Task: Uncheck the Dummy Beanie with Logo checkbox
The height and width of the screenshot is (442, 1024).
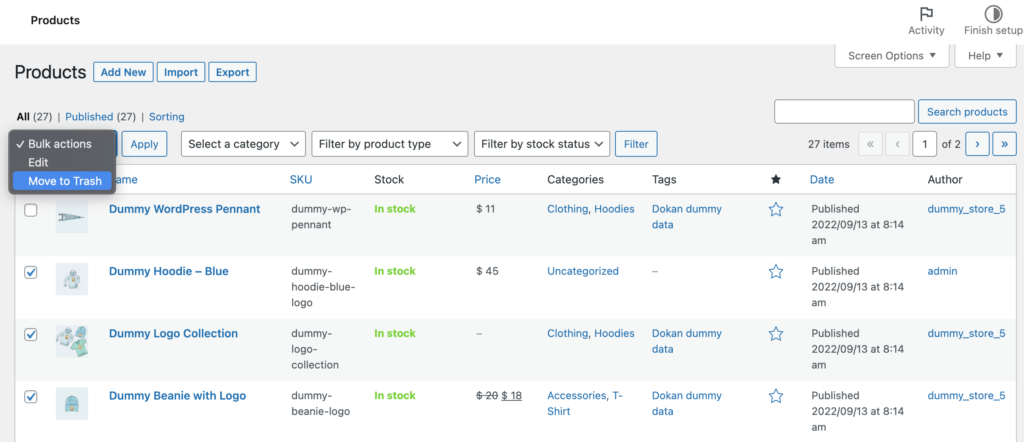Action: click(31, 396)
